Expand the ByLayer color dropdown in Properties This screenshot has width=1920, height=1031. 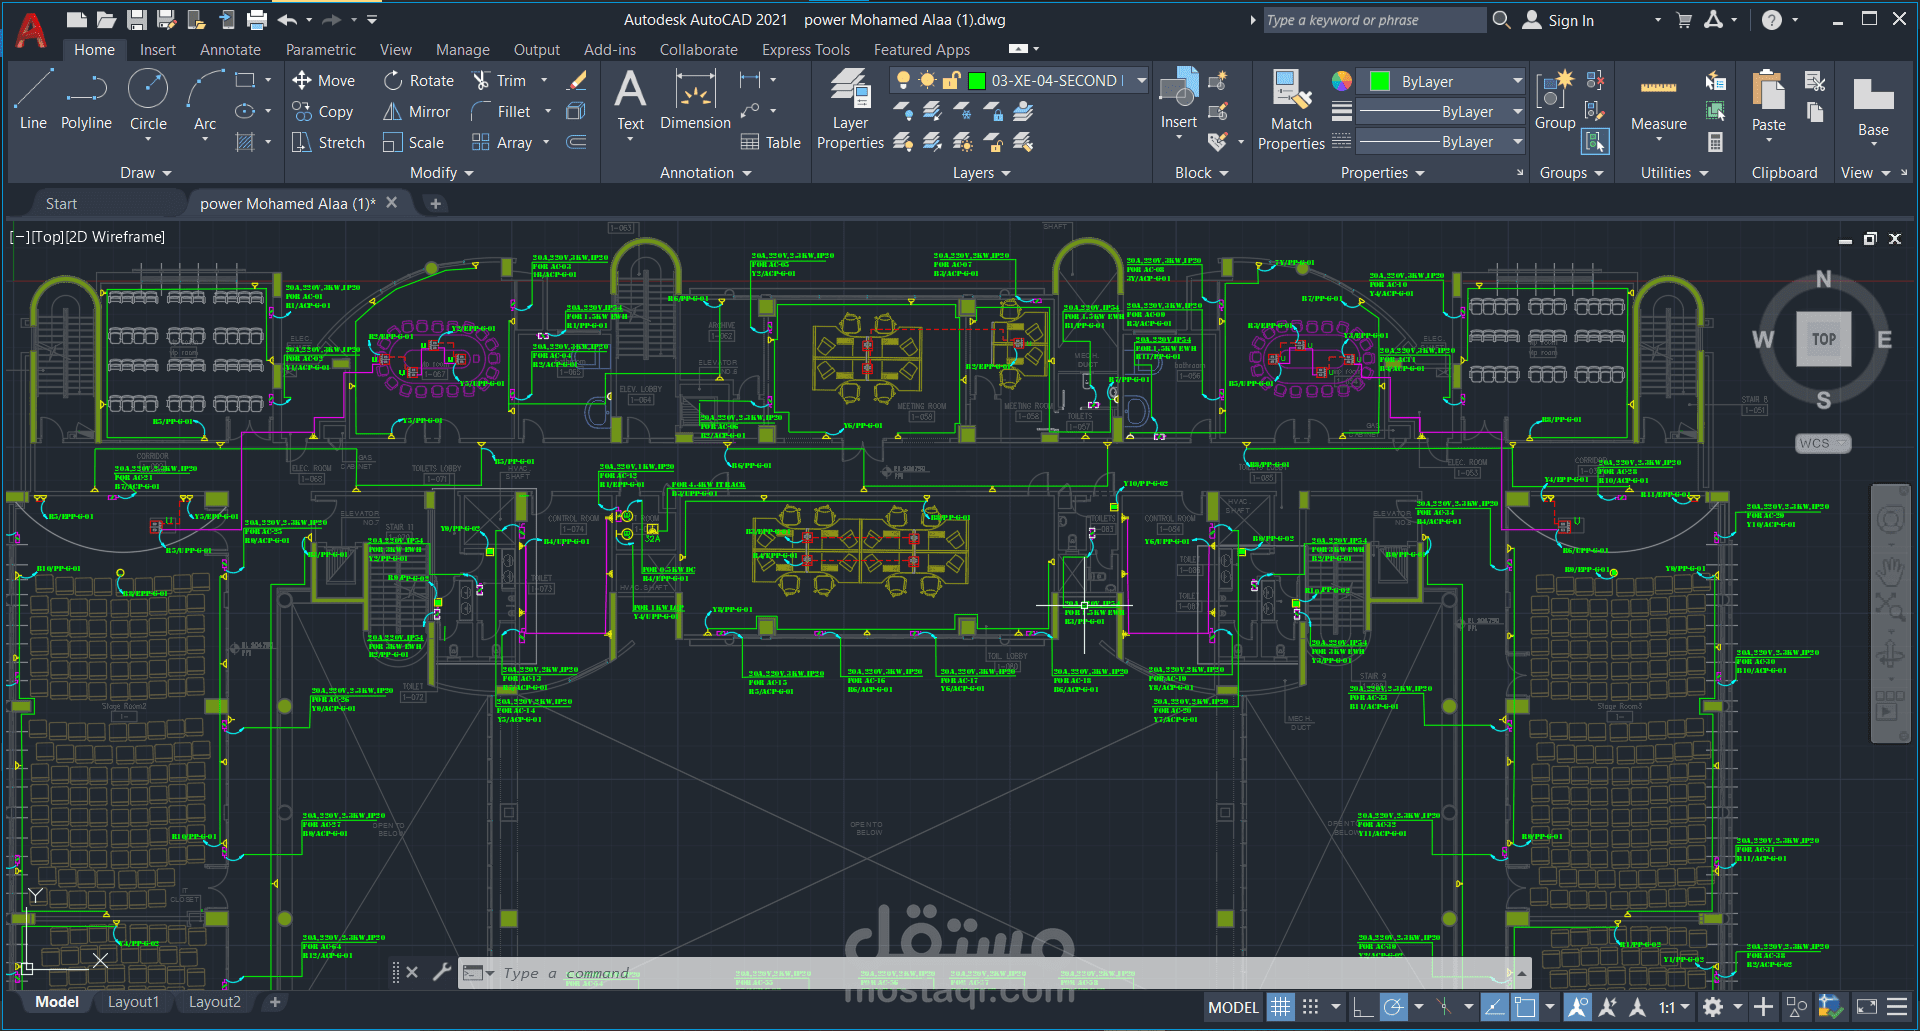click(1519, 80)
